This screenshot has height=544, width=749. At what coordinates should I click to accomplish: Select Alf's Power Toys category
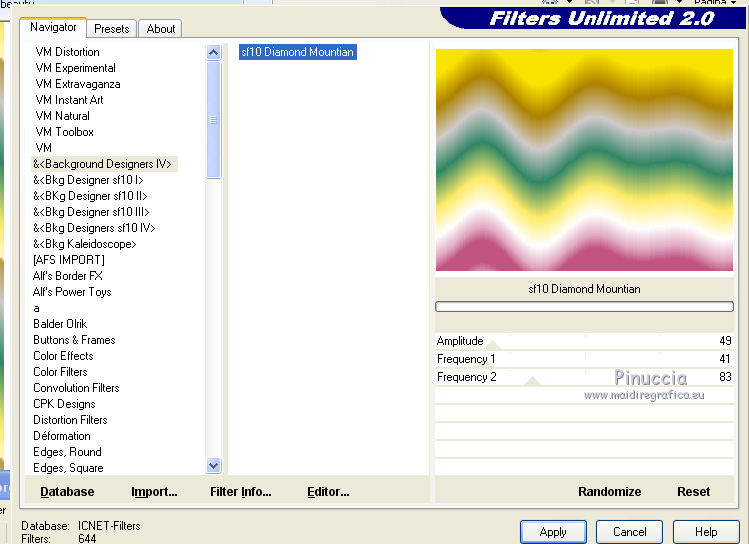[x=72, y=292]
